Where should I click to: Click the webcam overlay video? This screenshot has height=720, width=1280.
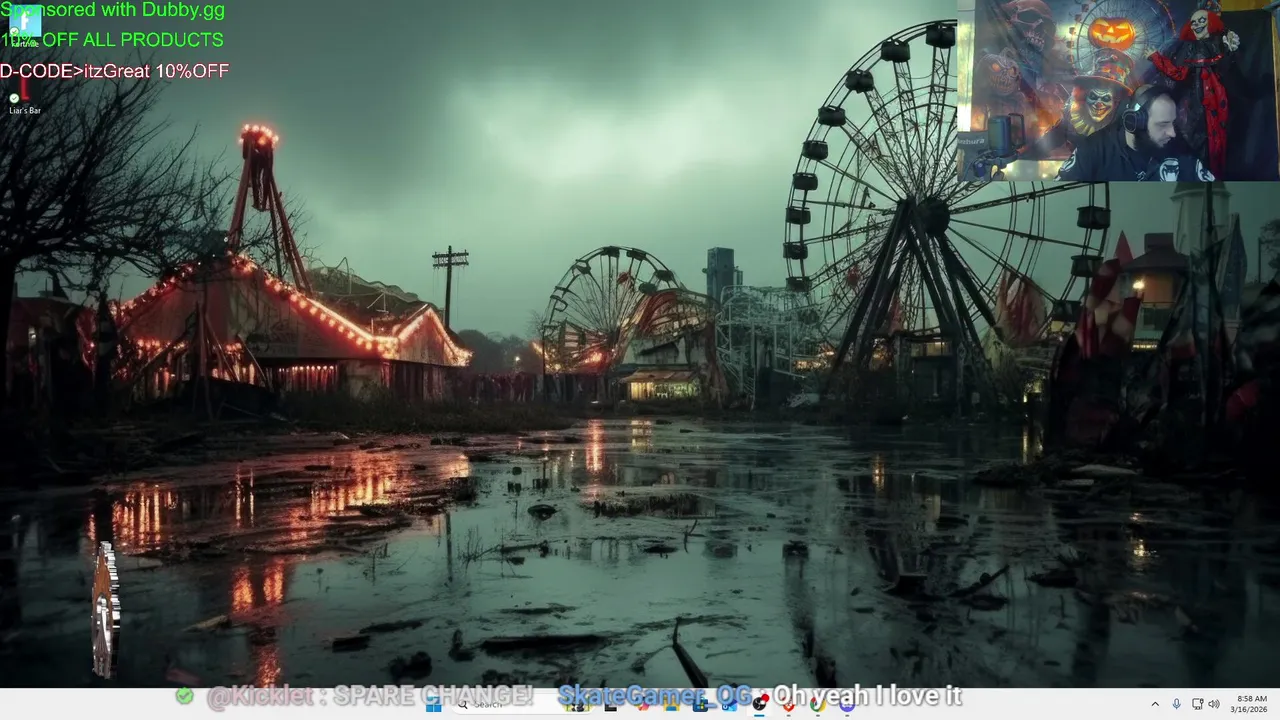[x=1118, y=90]
